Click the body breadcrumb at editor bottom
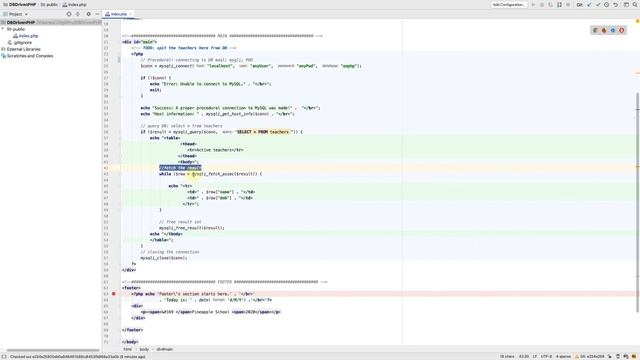 coord(144,349)
